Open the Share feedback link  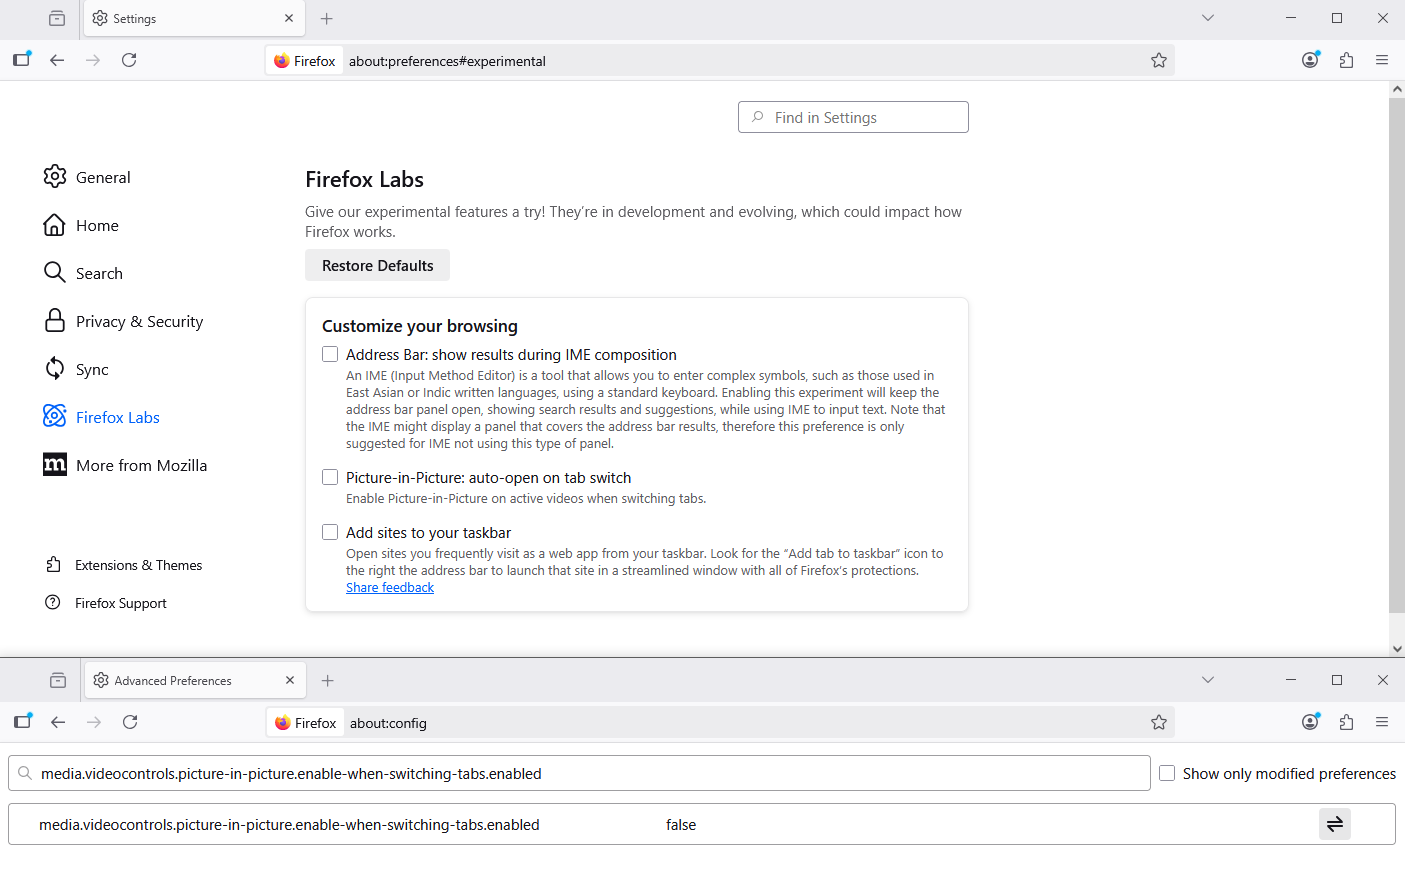(x=390, y=587)
